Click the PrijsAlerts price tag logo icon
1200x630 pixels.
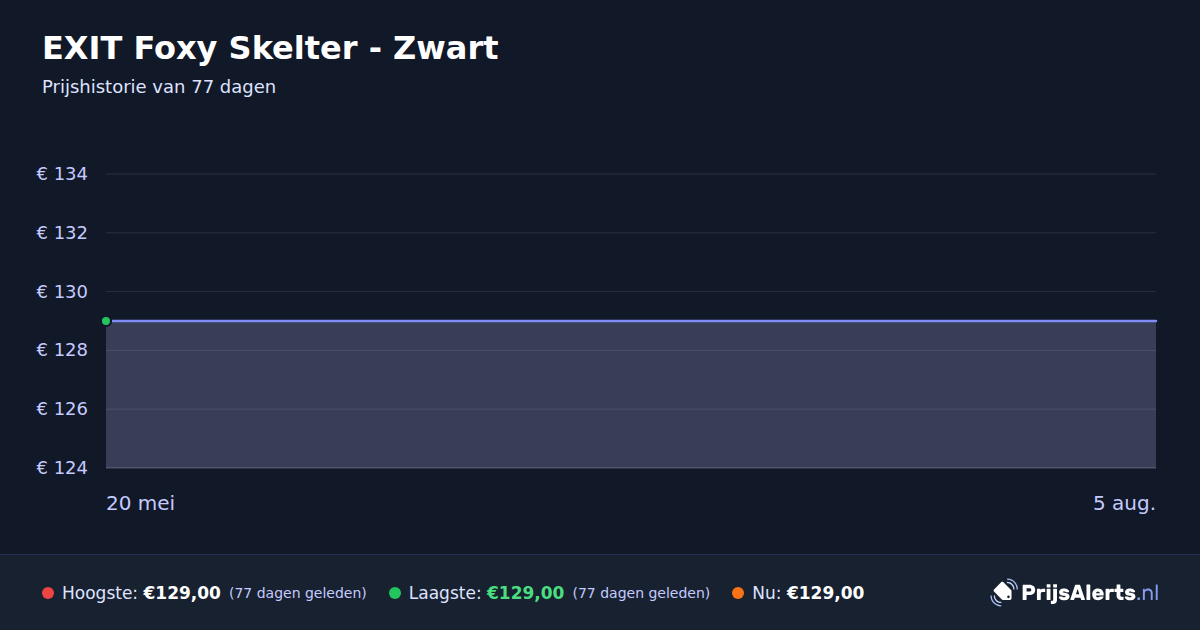(x=1003, y=593)
